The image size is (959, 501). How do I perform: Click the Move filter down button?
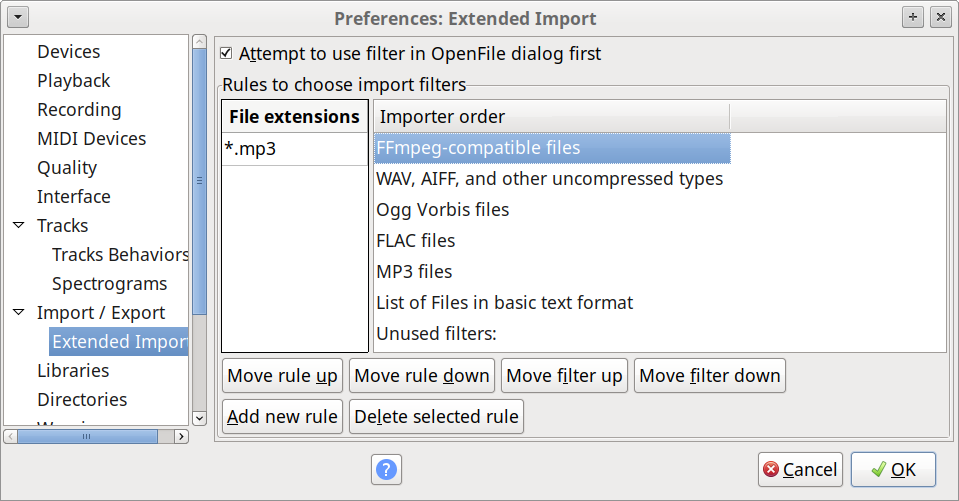tap(709, 375)
